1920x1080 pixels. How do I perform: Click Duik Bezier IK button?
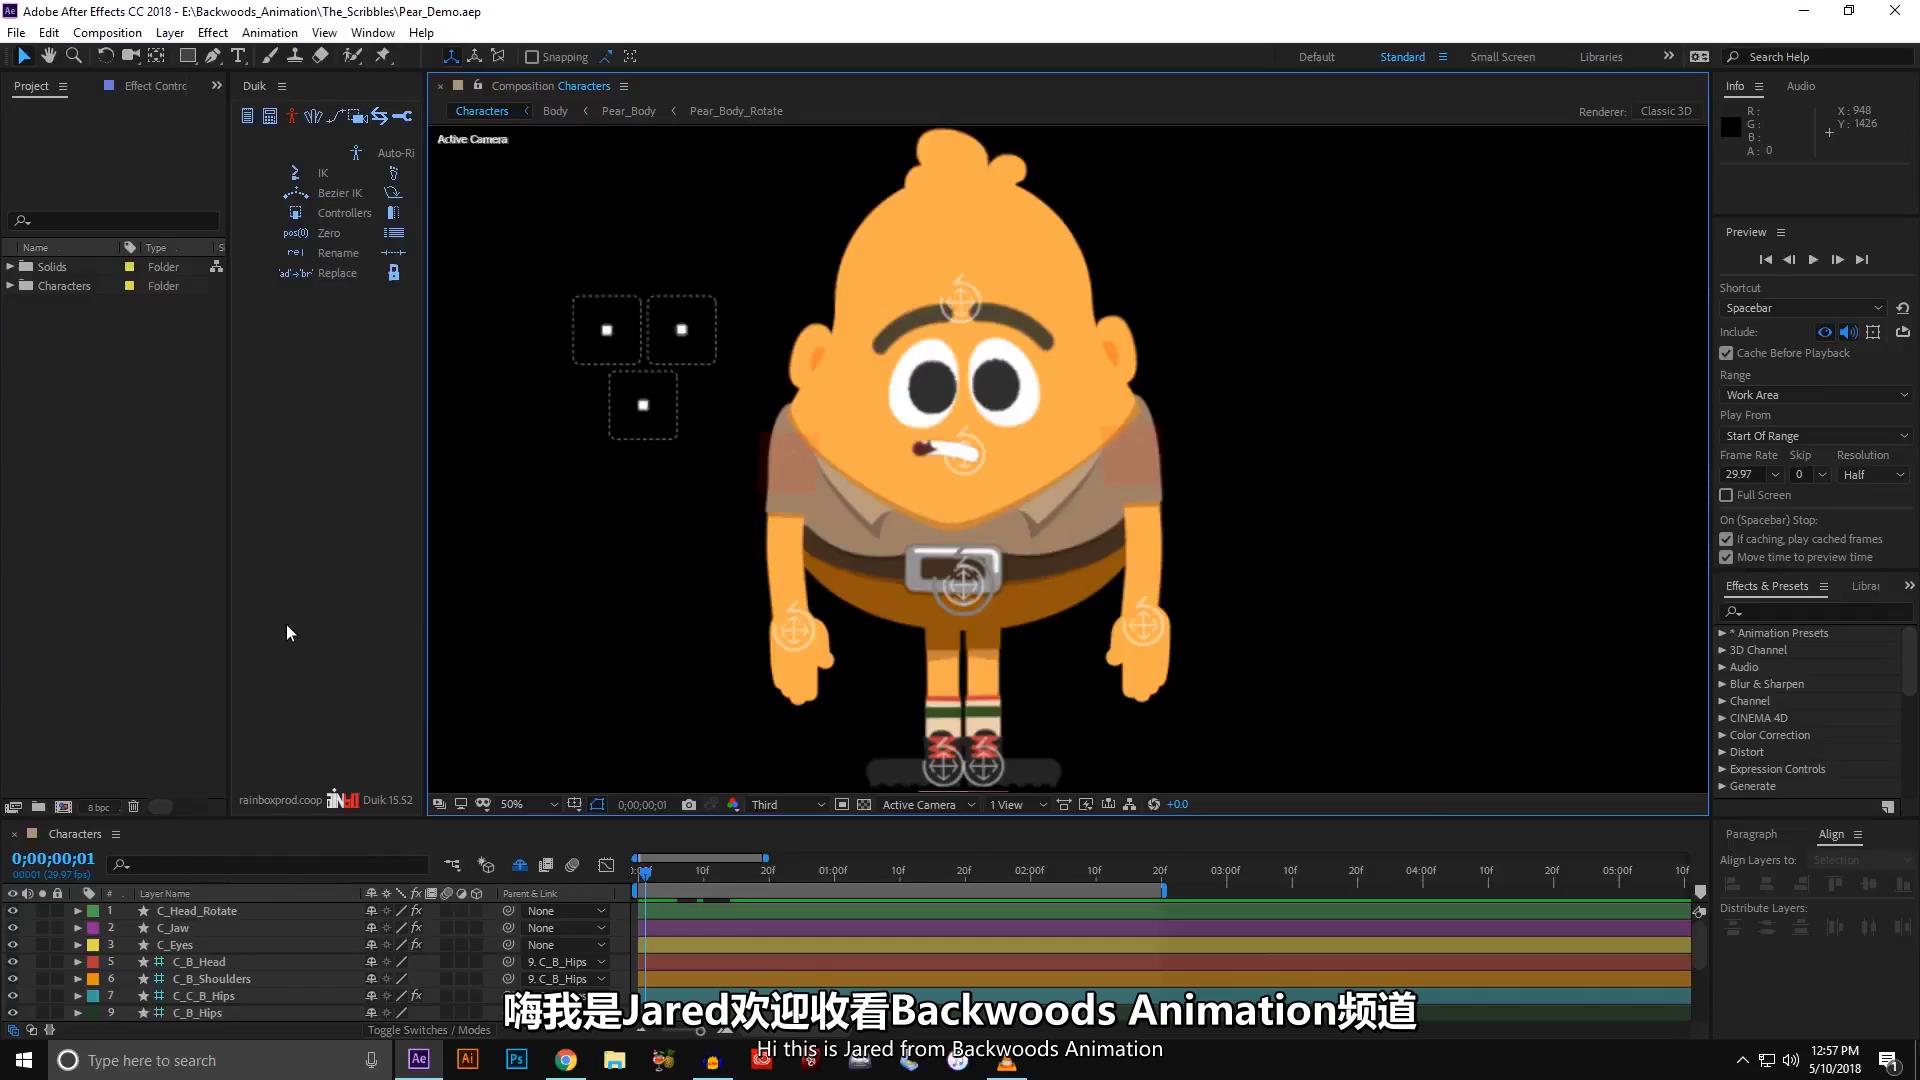coord(340,193)
